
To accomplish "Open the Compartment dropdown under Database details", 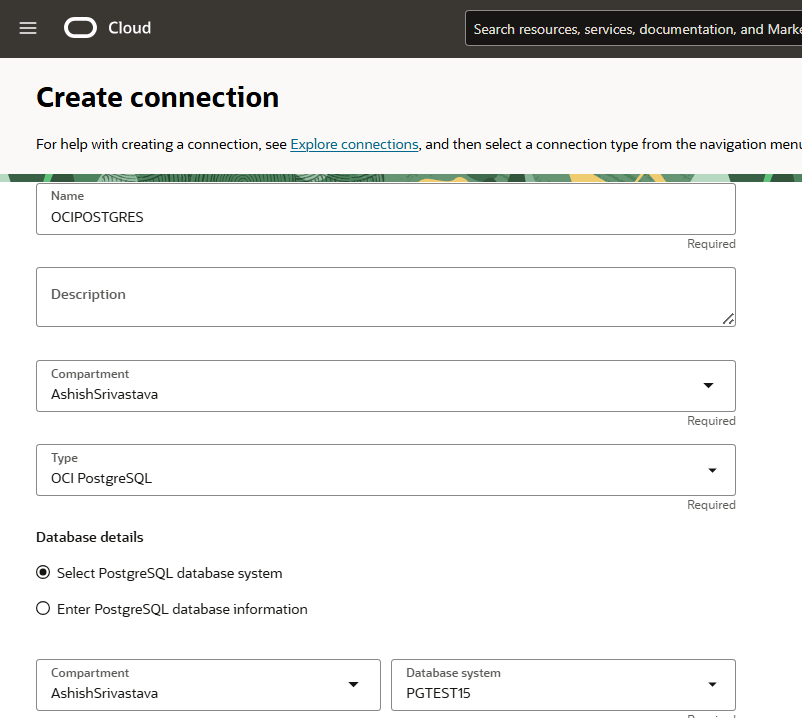I will pos(208,685).
